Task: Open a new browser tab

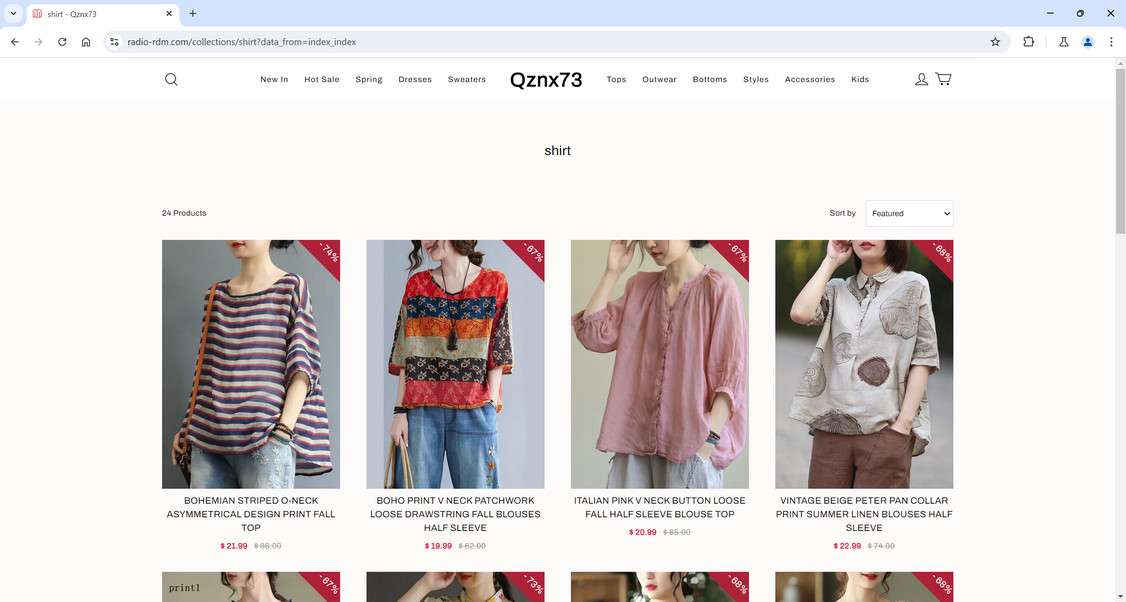Action: pos(192,14)
